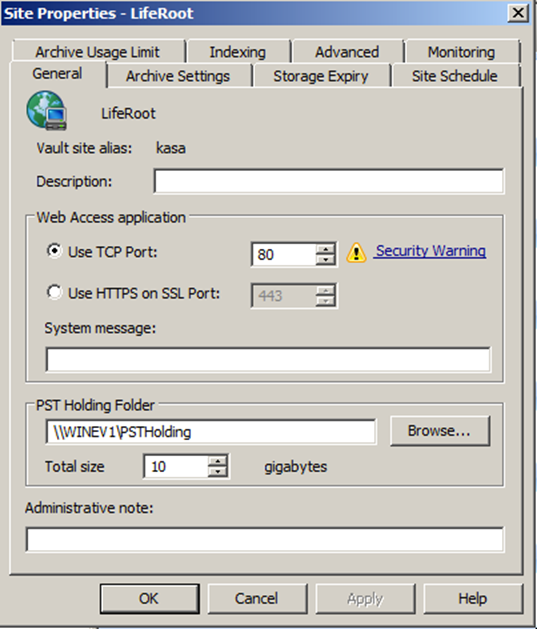Click Browse for the PST holding folder

point(440,431)
